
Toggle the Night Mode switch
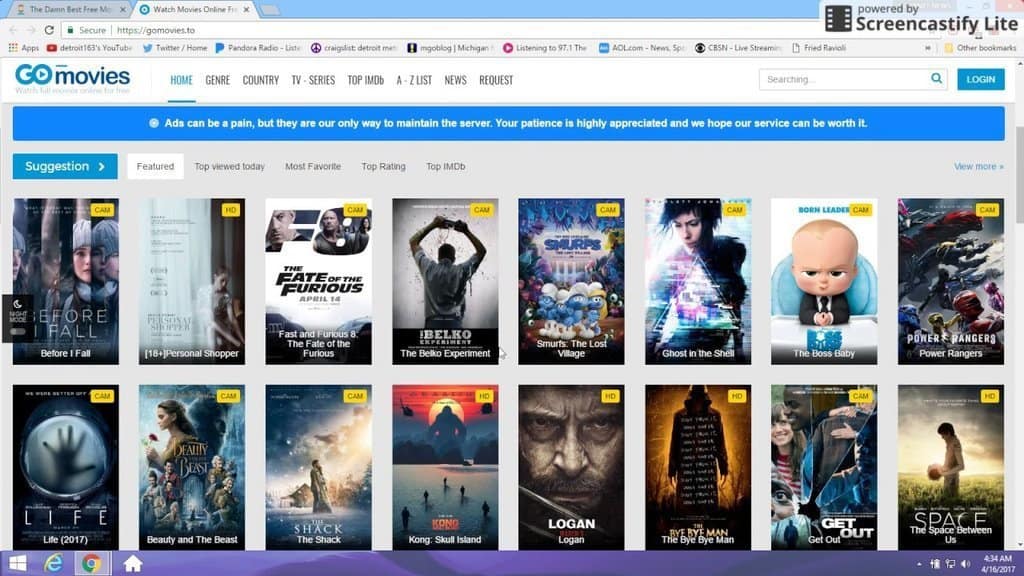click(18, 332)
